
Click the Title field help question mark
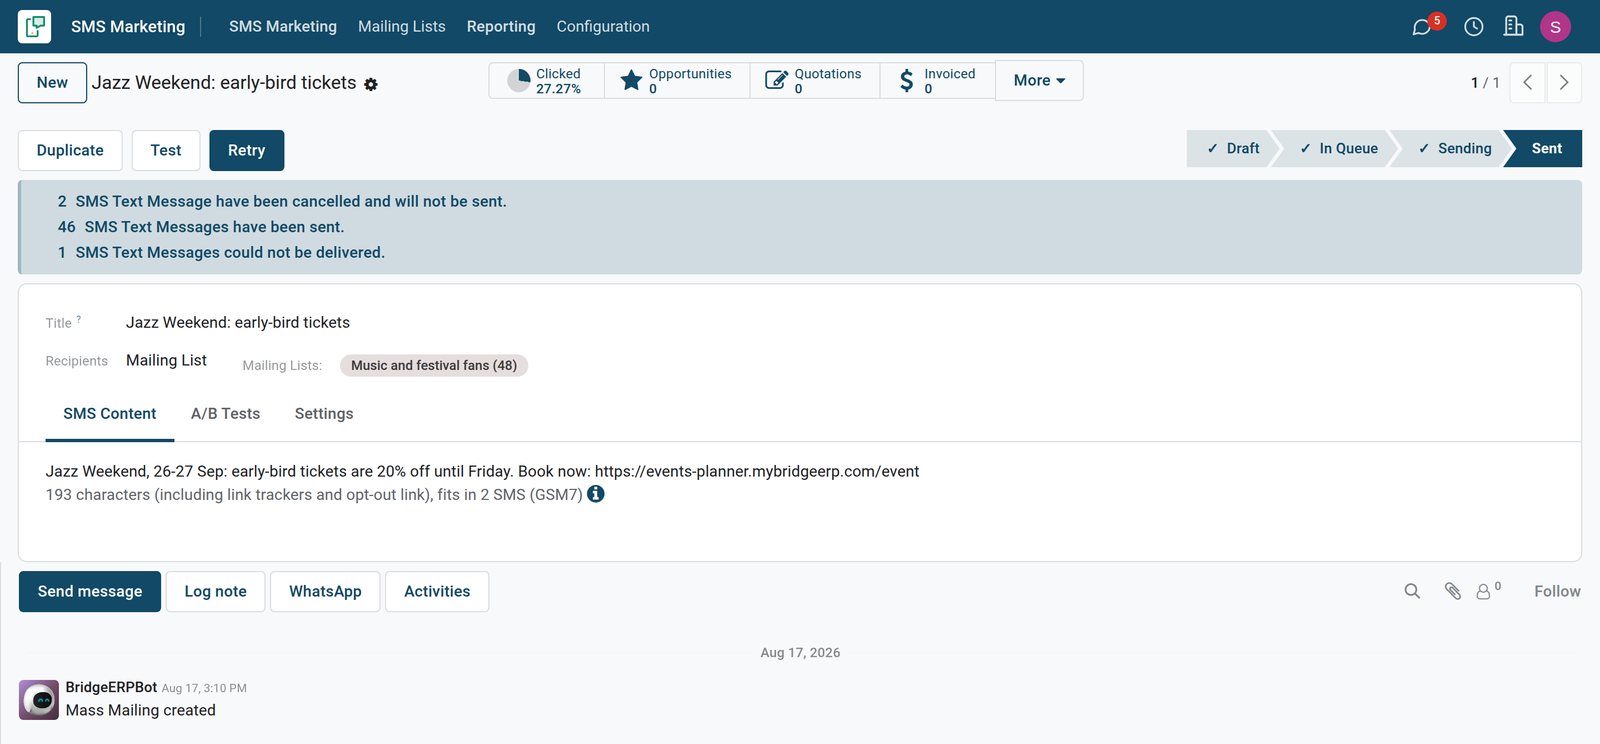79,319
